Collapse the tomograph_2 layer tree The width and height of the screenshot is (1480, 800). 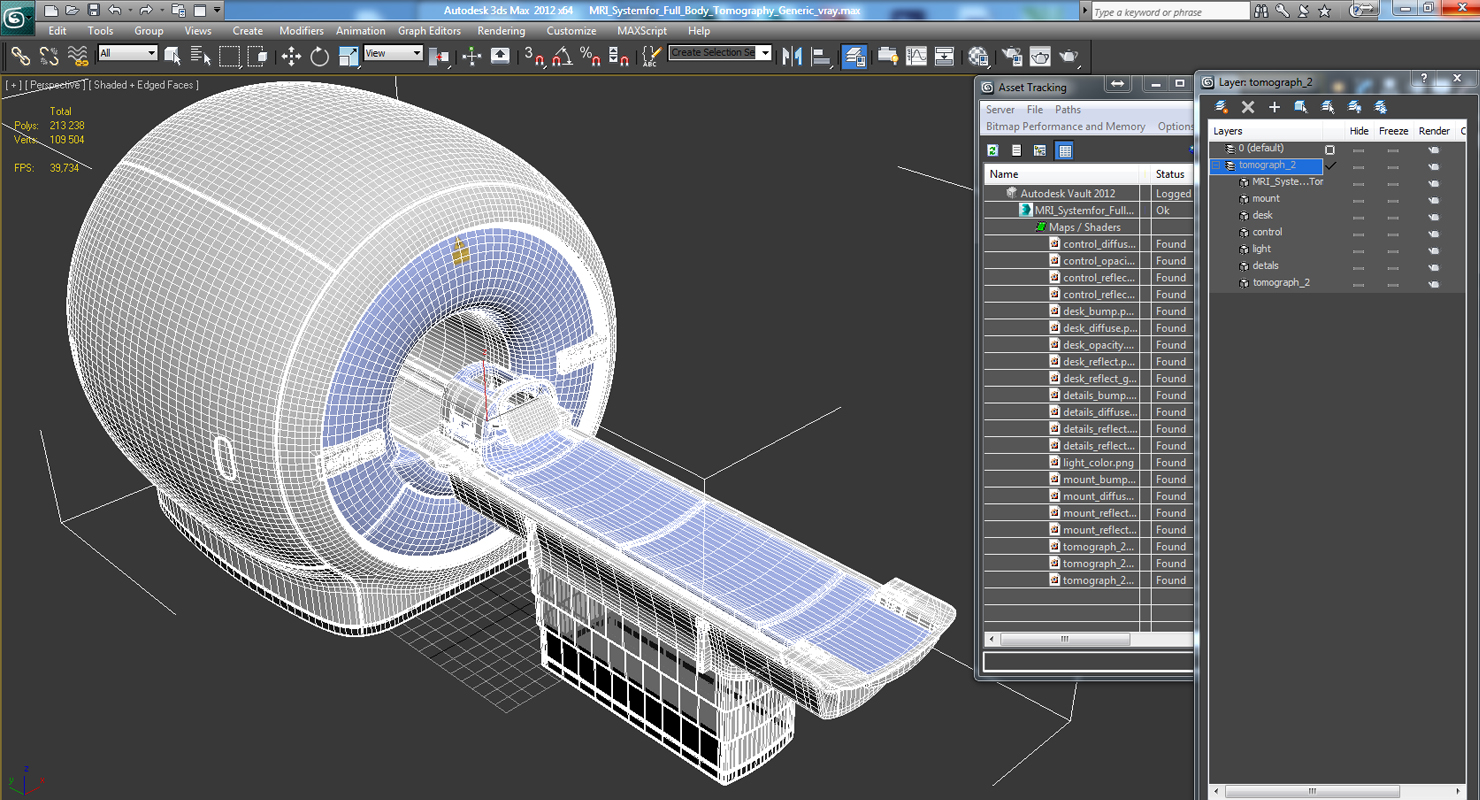pos(1216,165)
